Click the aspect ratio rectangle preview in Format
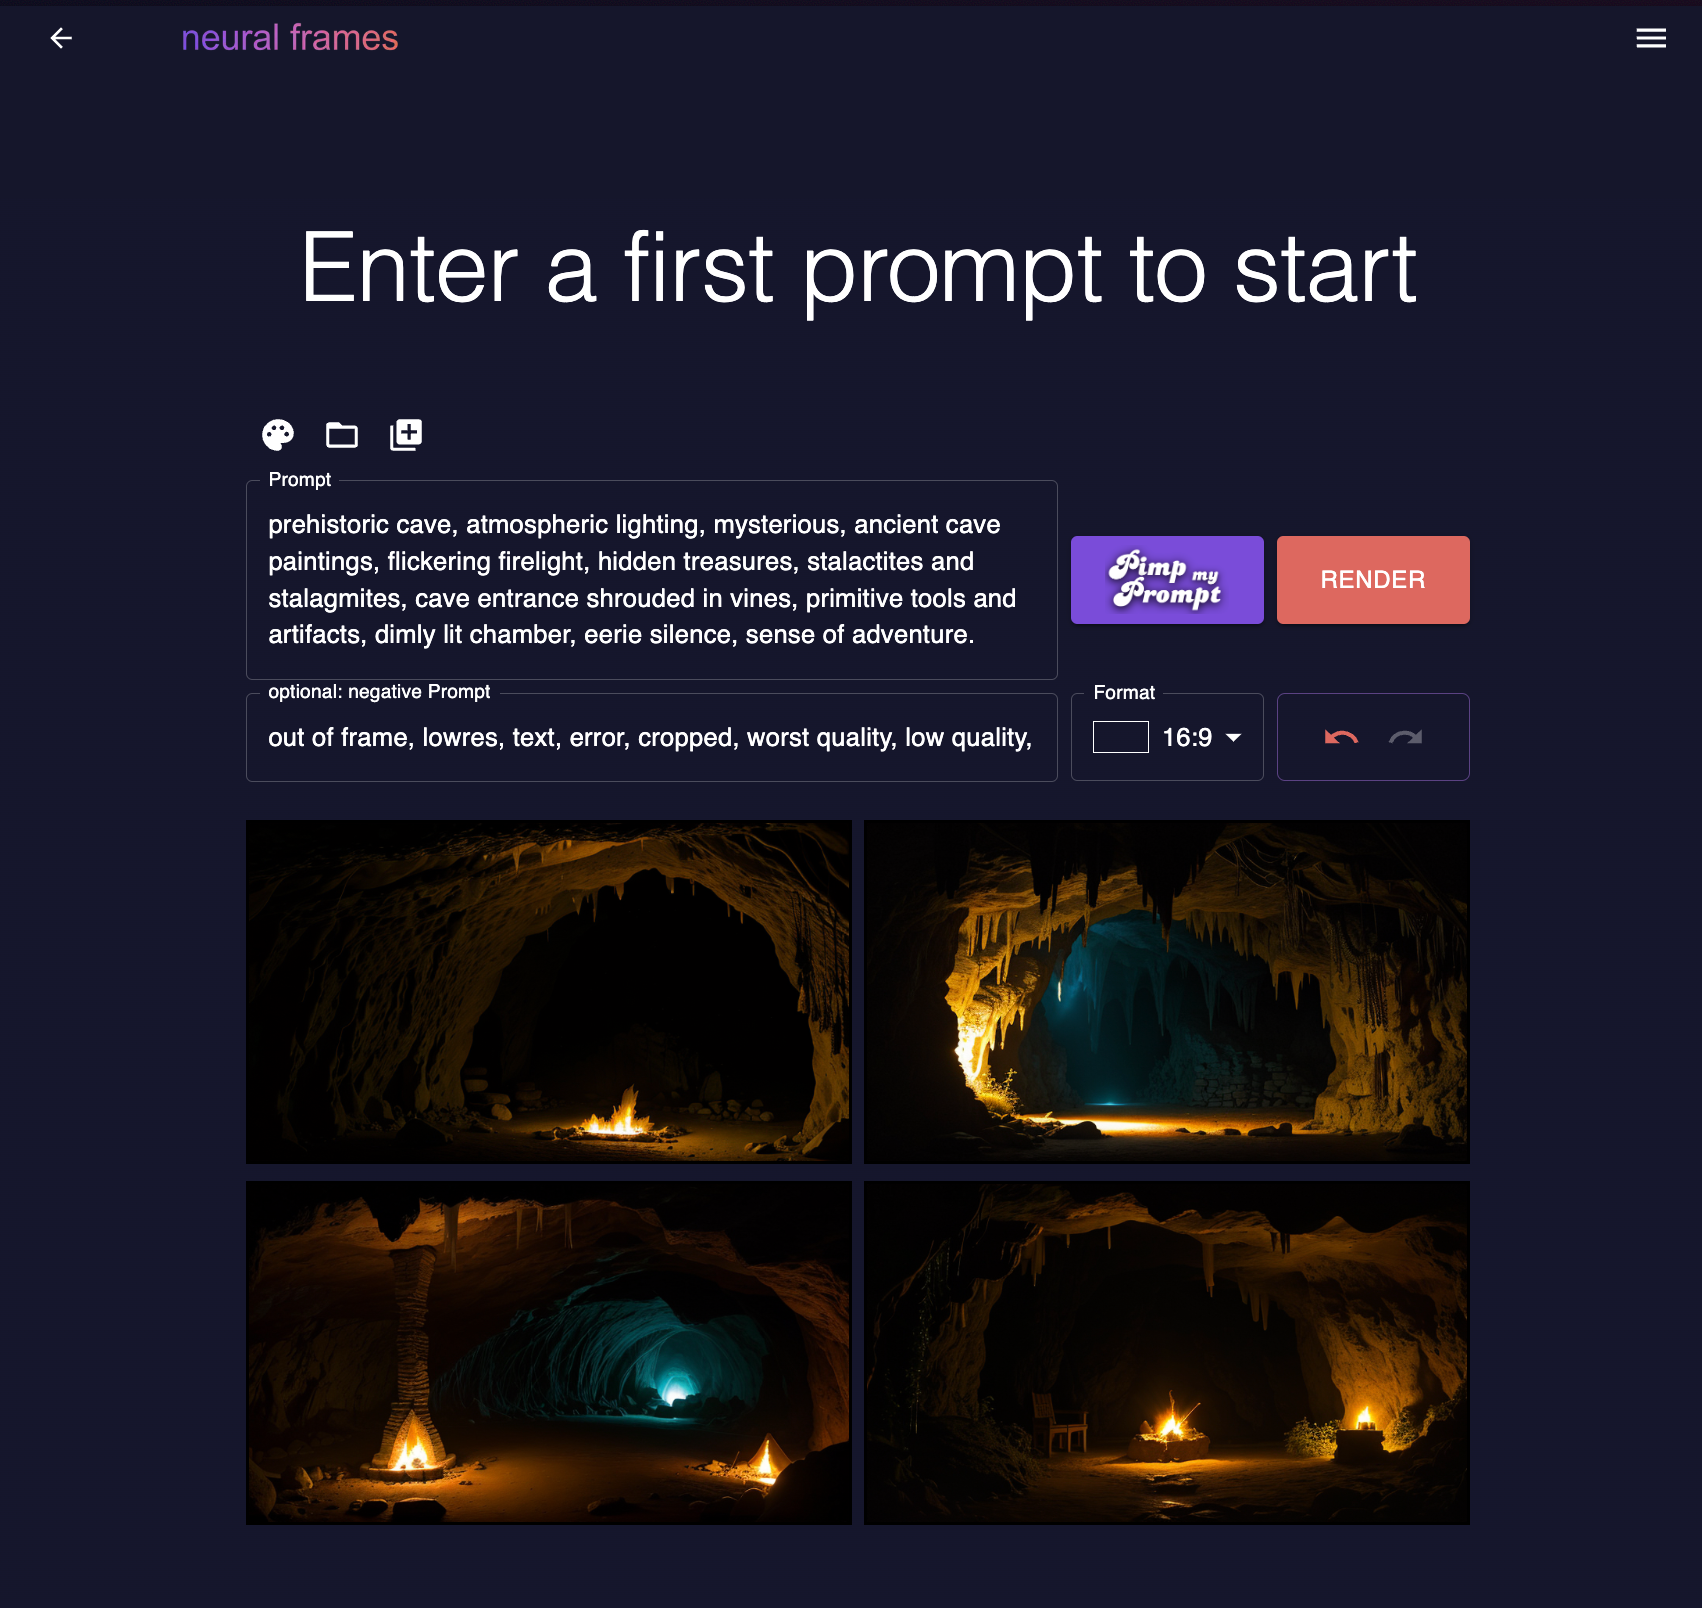 pyautogui.click(x=1120, y=737)
